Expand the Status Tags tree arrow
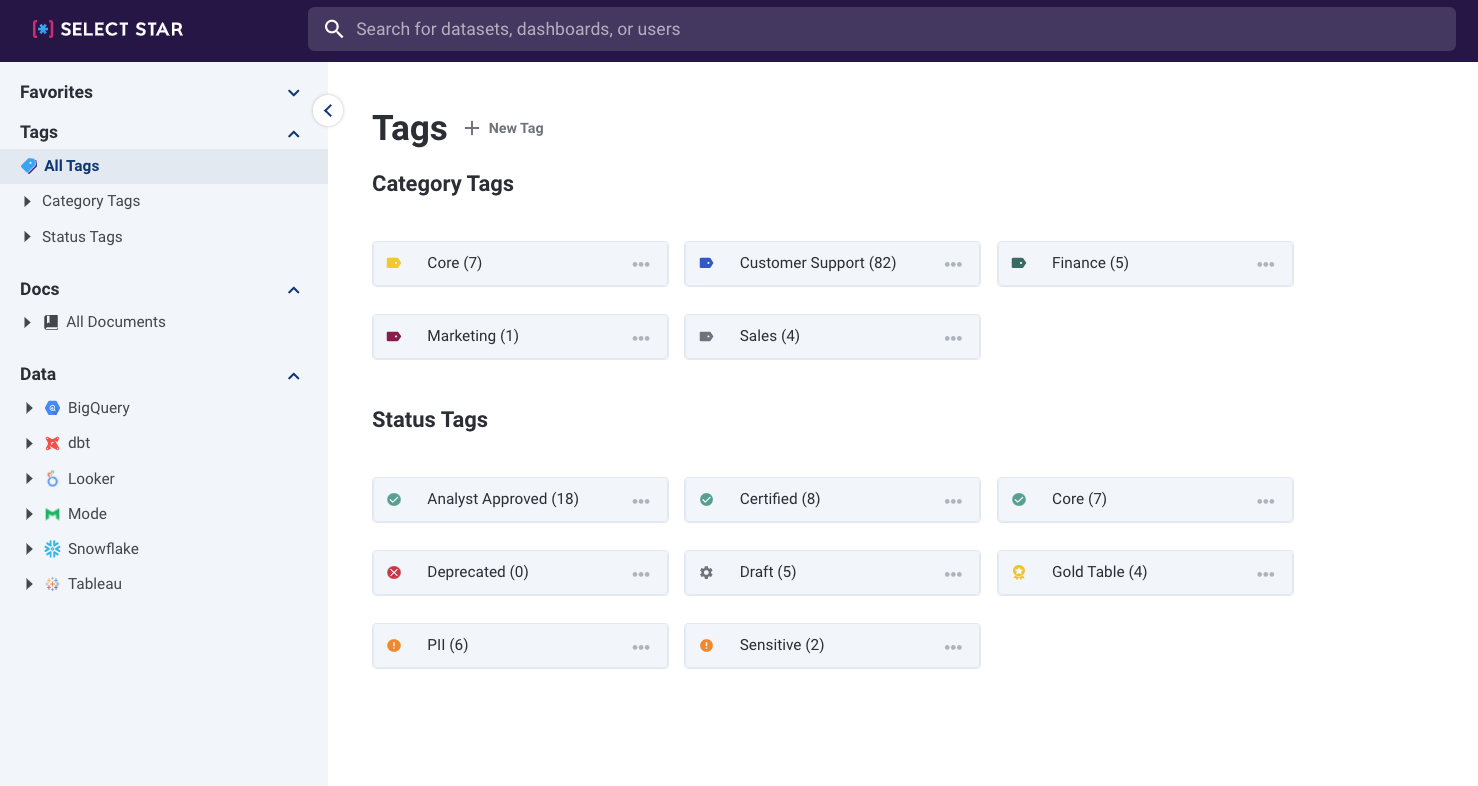This screenshot has height=786, width=1478. coord(27,237)
